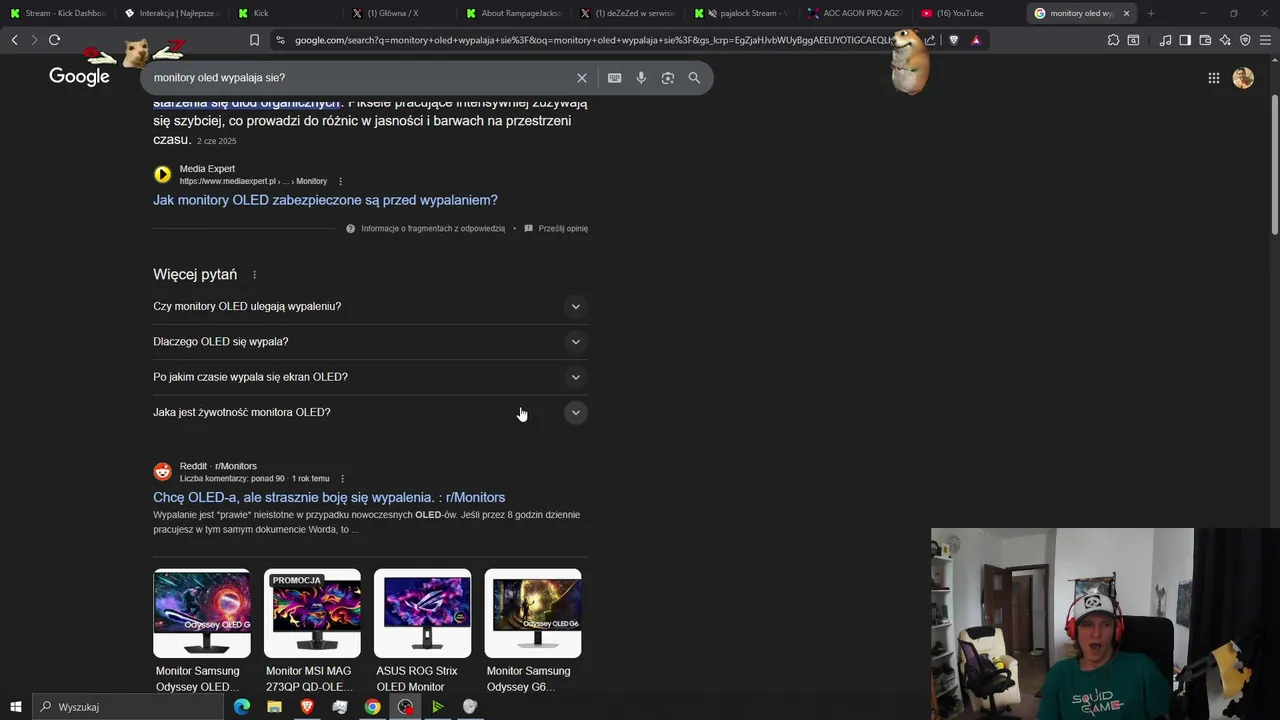Clear the Google search box with X

582,78
